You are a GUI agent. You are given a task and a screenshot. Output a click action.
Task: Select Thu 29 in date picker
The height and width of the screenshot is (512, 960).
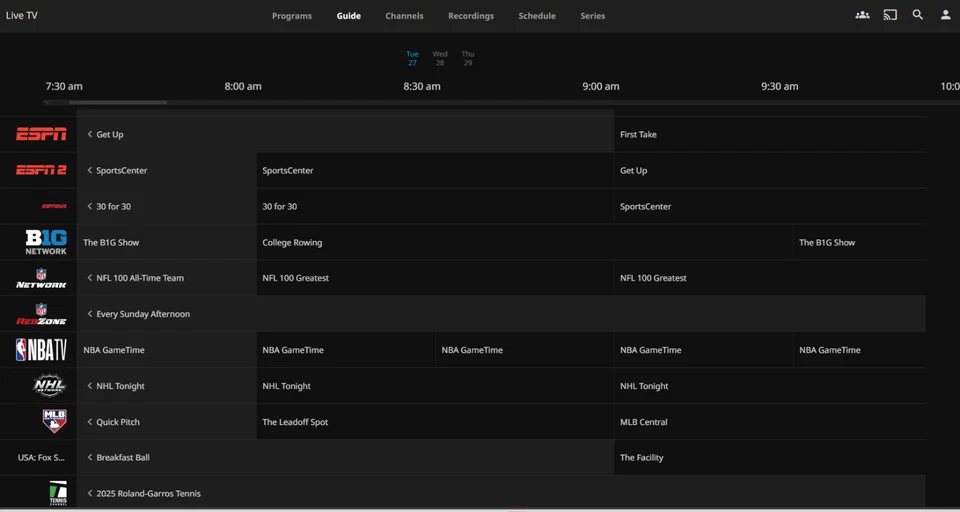[468, 58]
